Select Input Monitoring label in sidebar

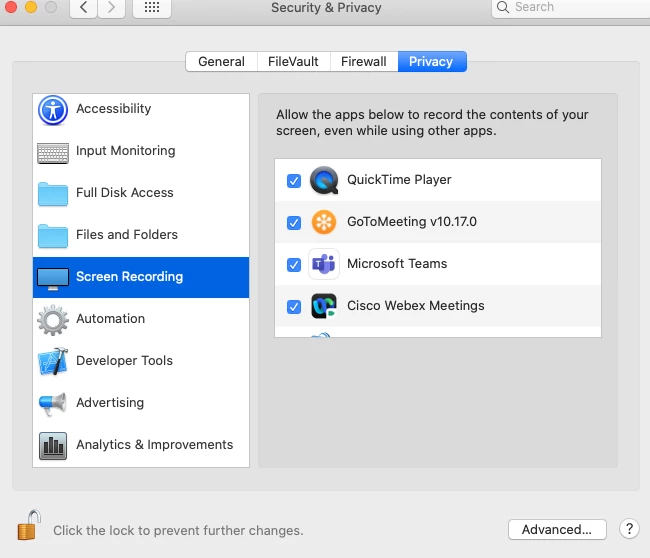(x=126, y=150)
